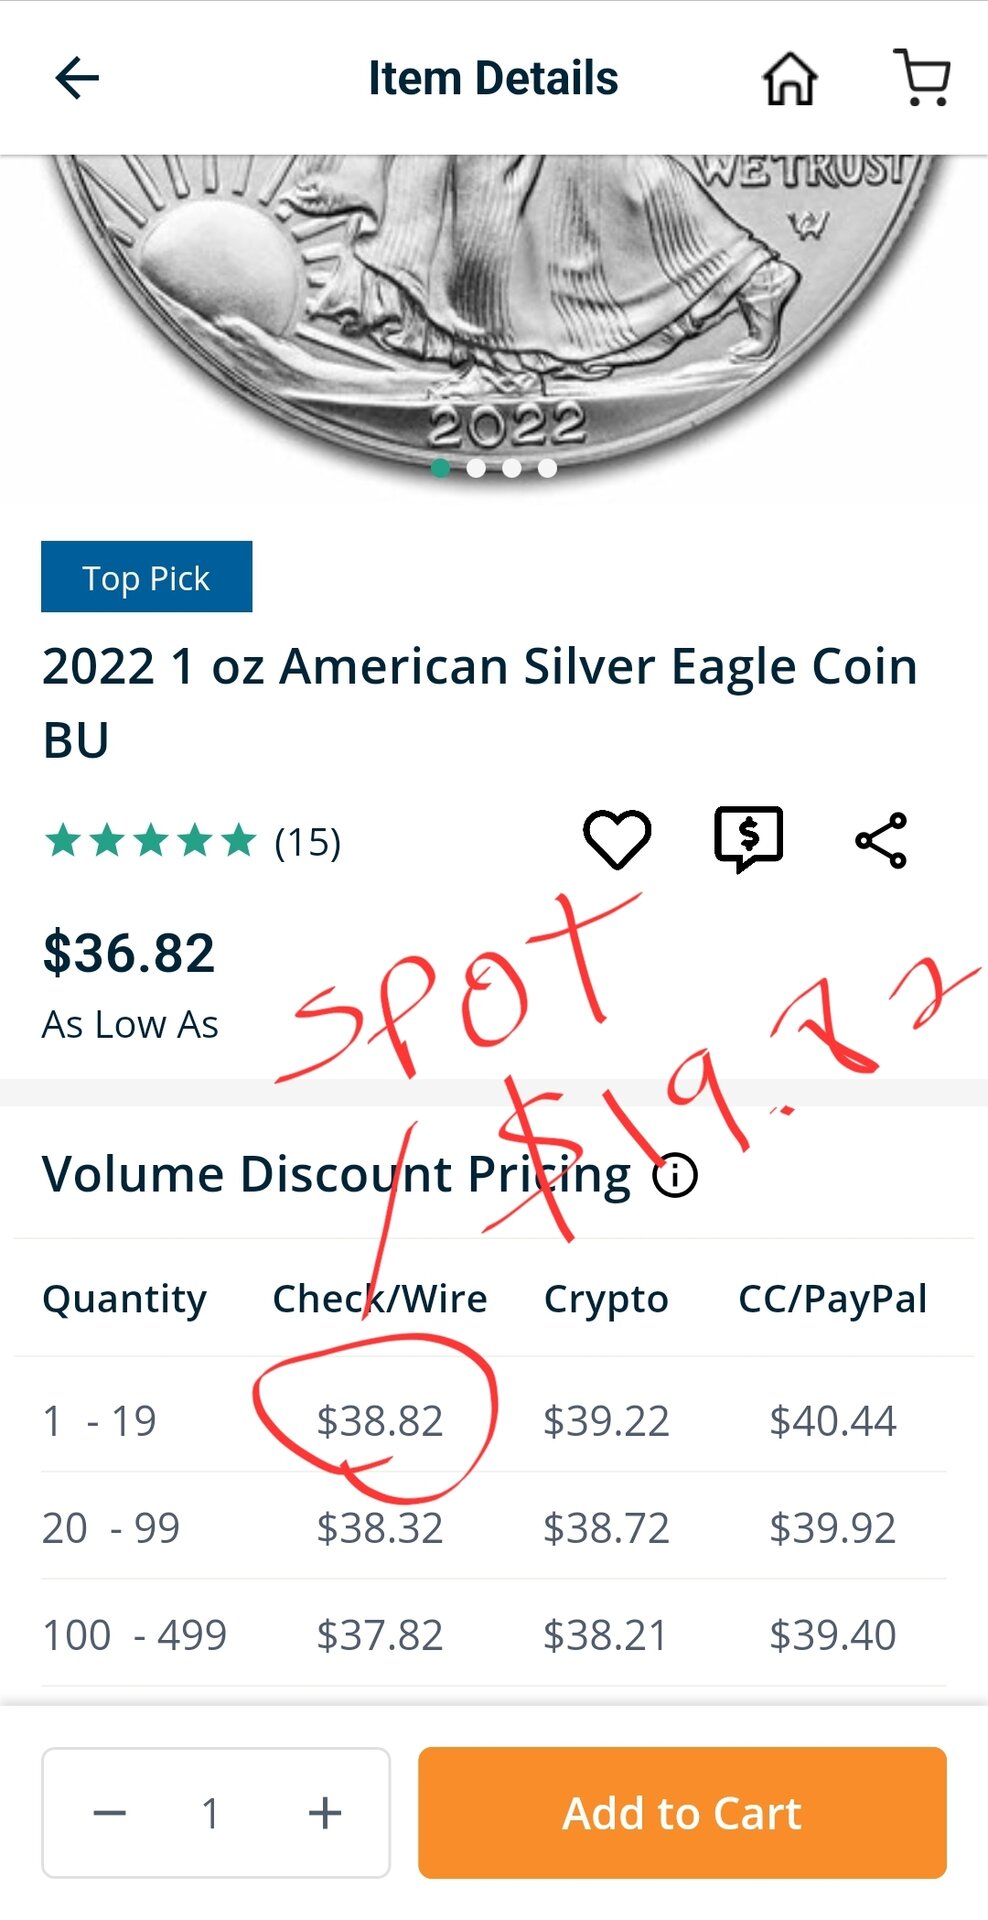This screenshot has height=1920, width=988.
Task: Tap the Silver Eagle coin image
Action: (x=494, y=300)
